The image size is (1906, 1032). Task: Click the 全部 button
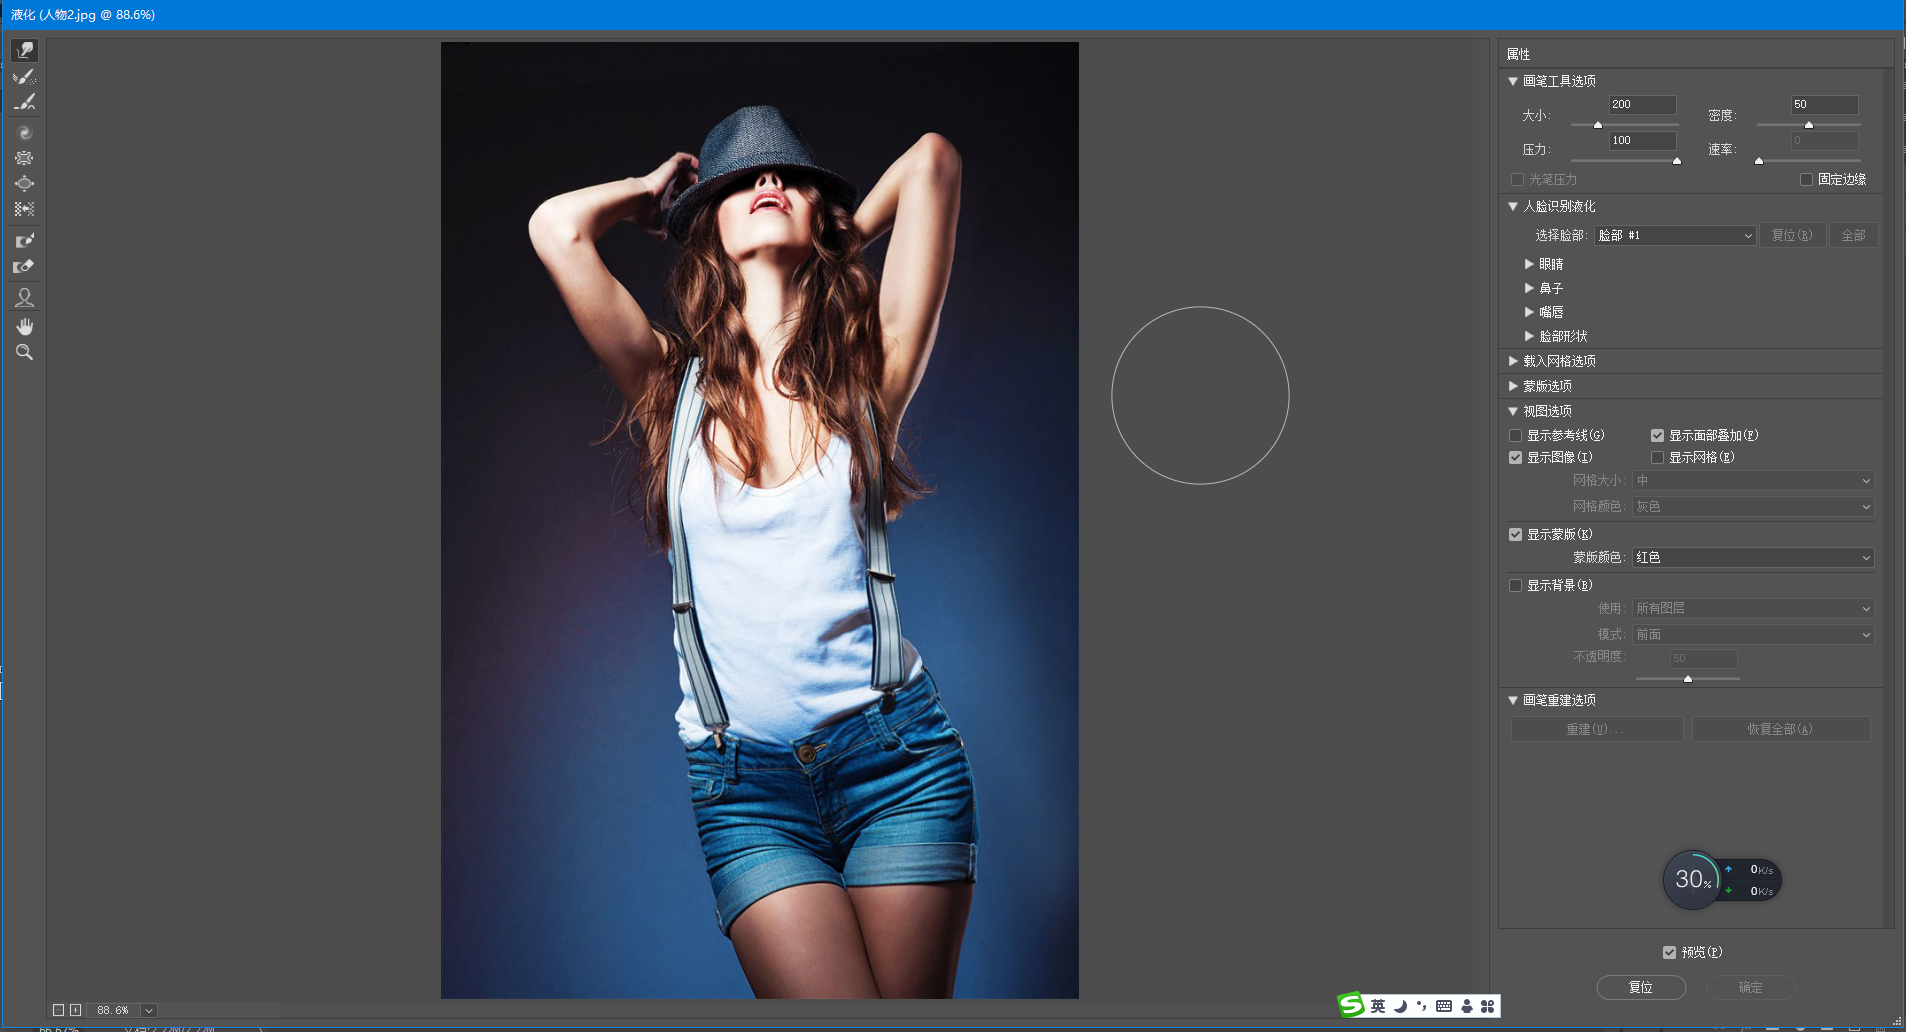coord(1853,236)
